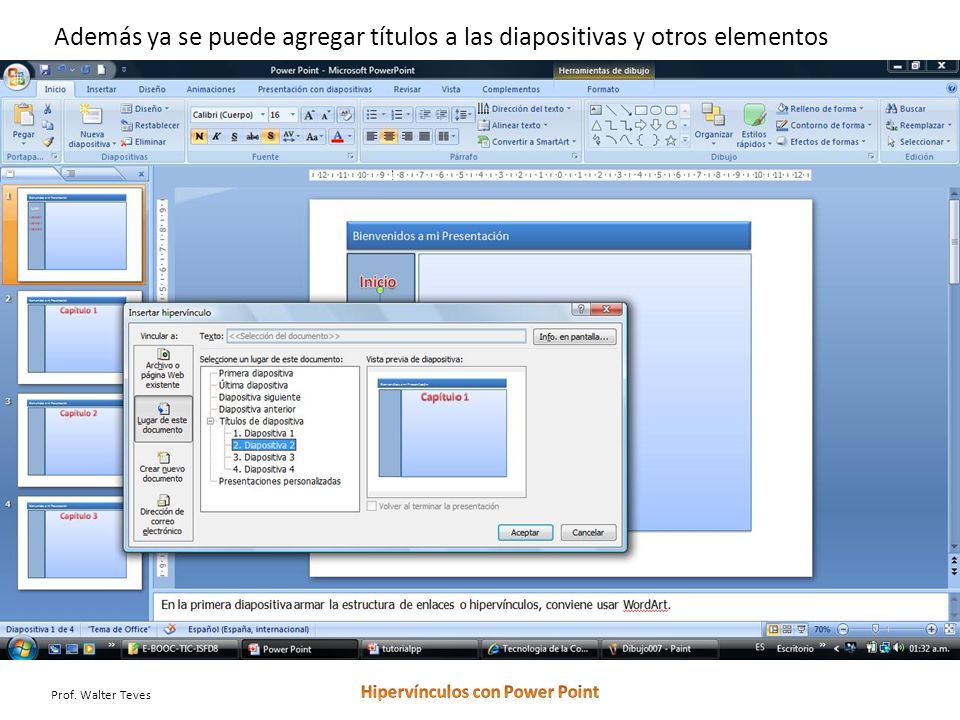Click the font color A swatch

coord(337,137)
